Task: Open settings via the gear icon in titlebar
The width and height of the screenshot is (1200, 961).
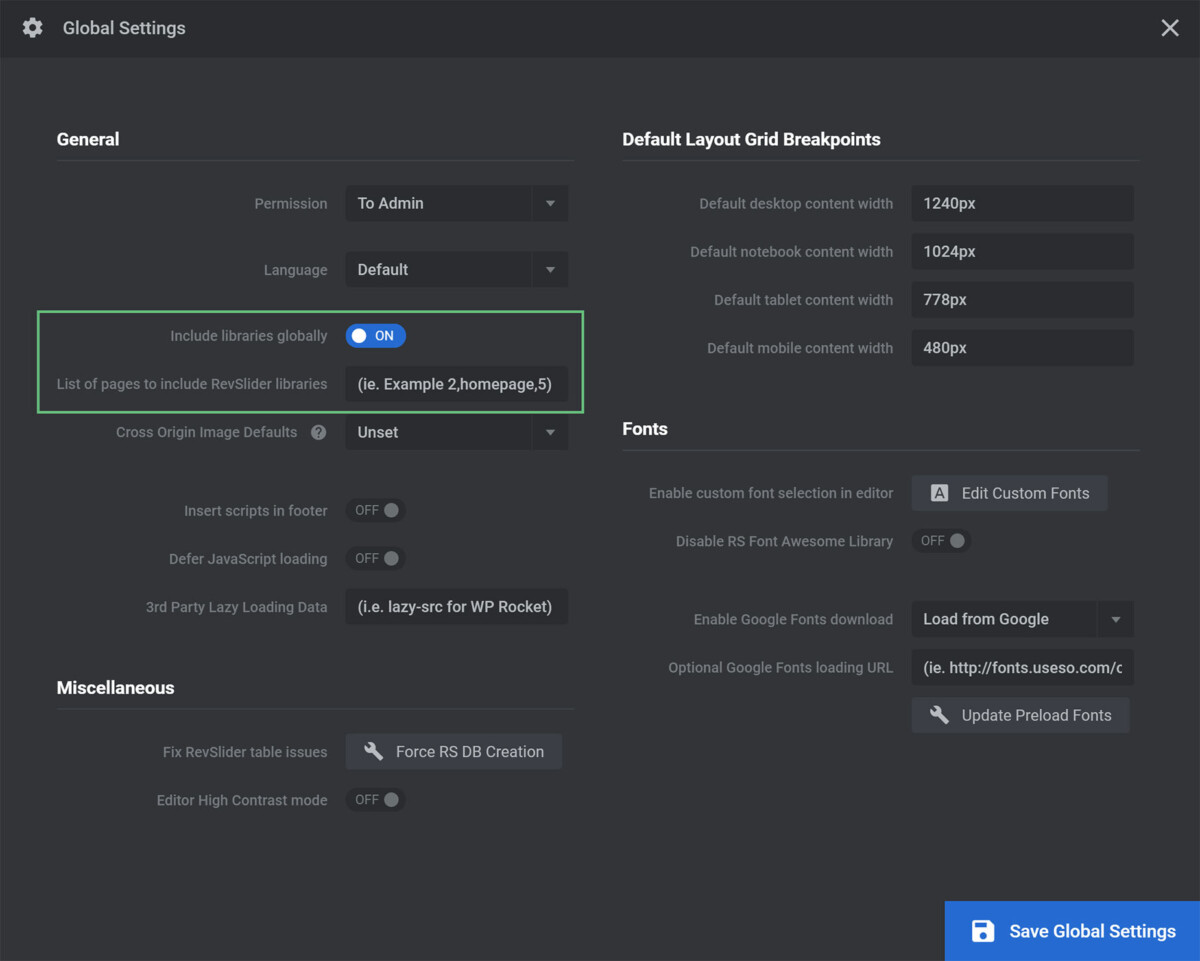Action: (x=32, y=28)
